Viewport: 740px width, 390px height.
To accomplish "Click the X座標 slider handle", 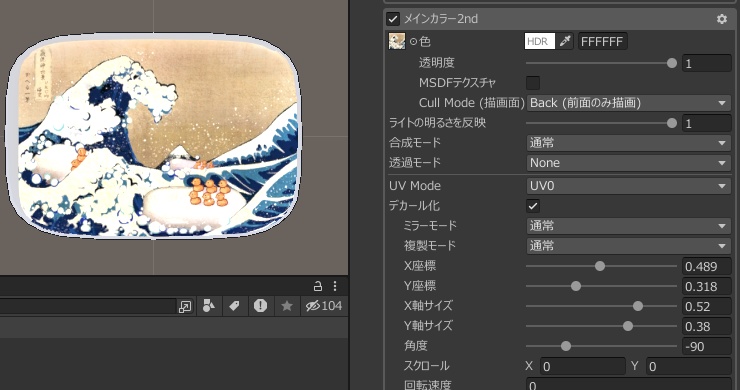I will click(600, 266).
